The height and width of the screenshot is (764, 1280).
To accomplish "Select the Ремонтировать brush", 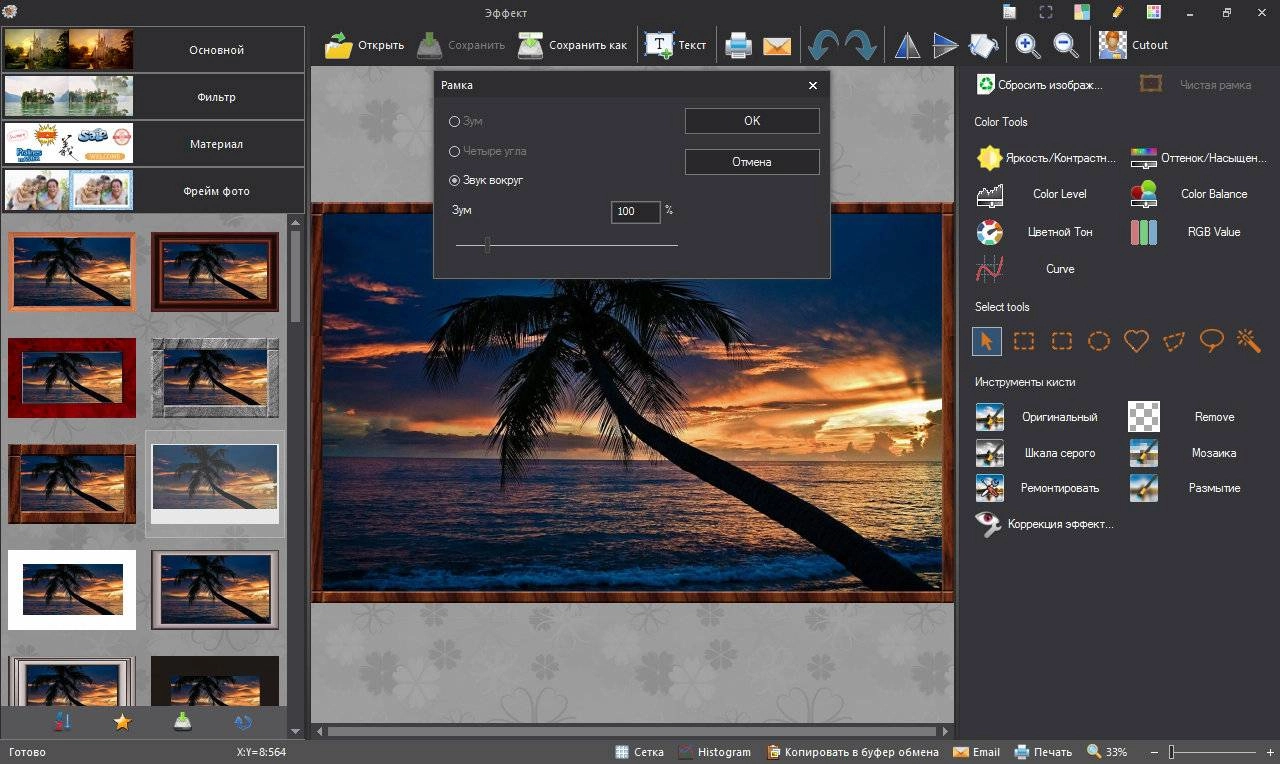I will (1038, 488).
